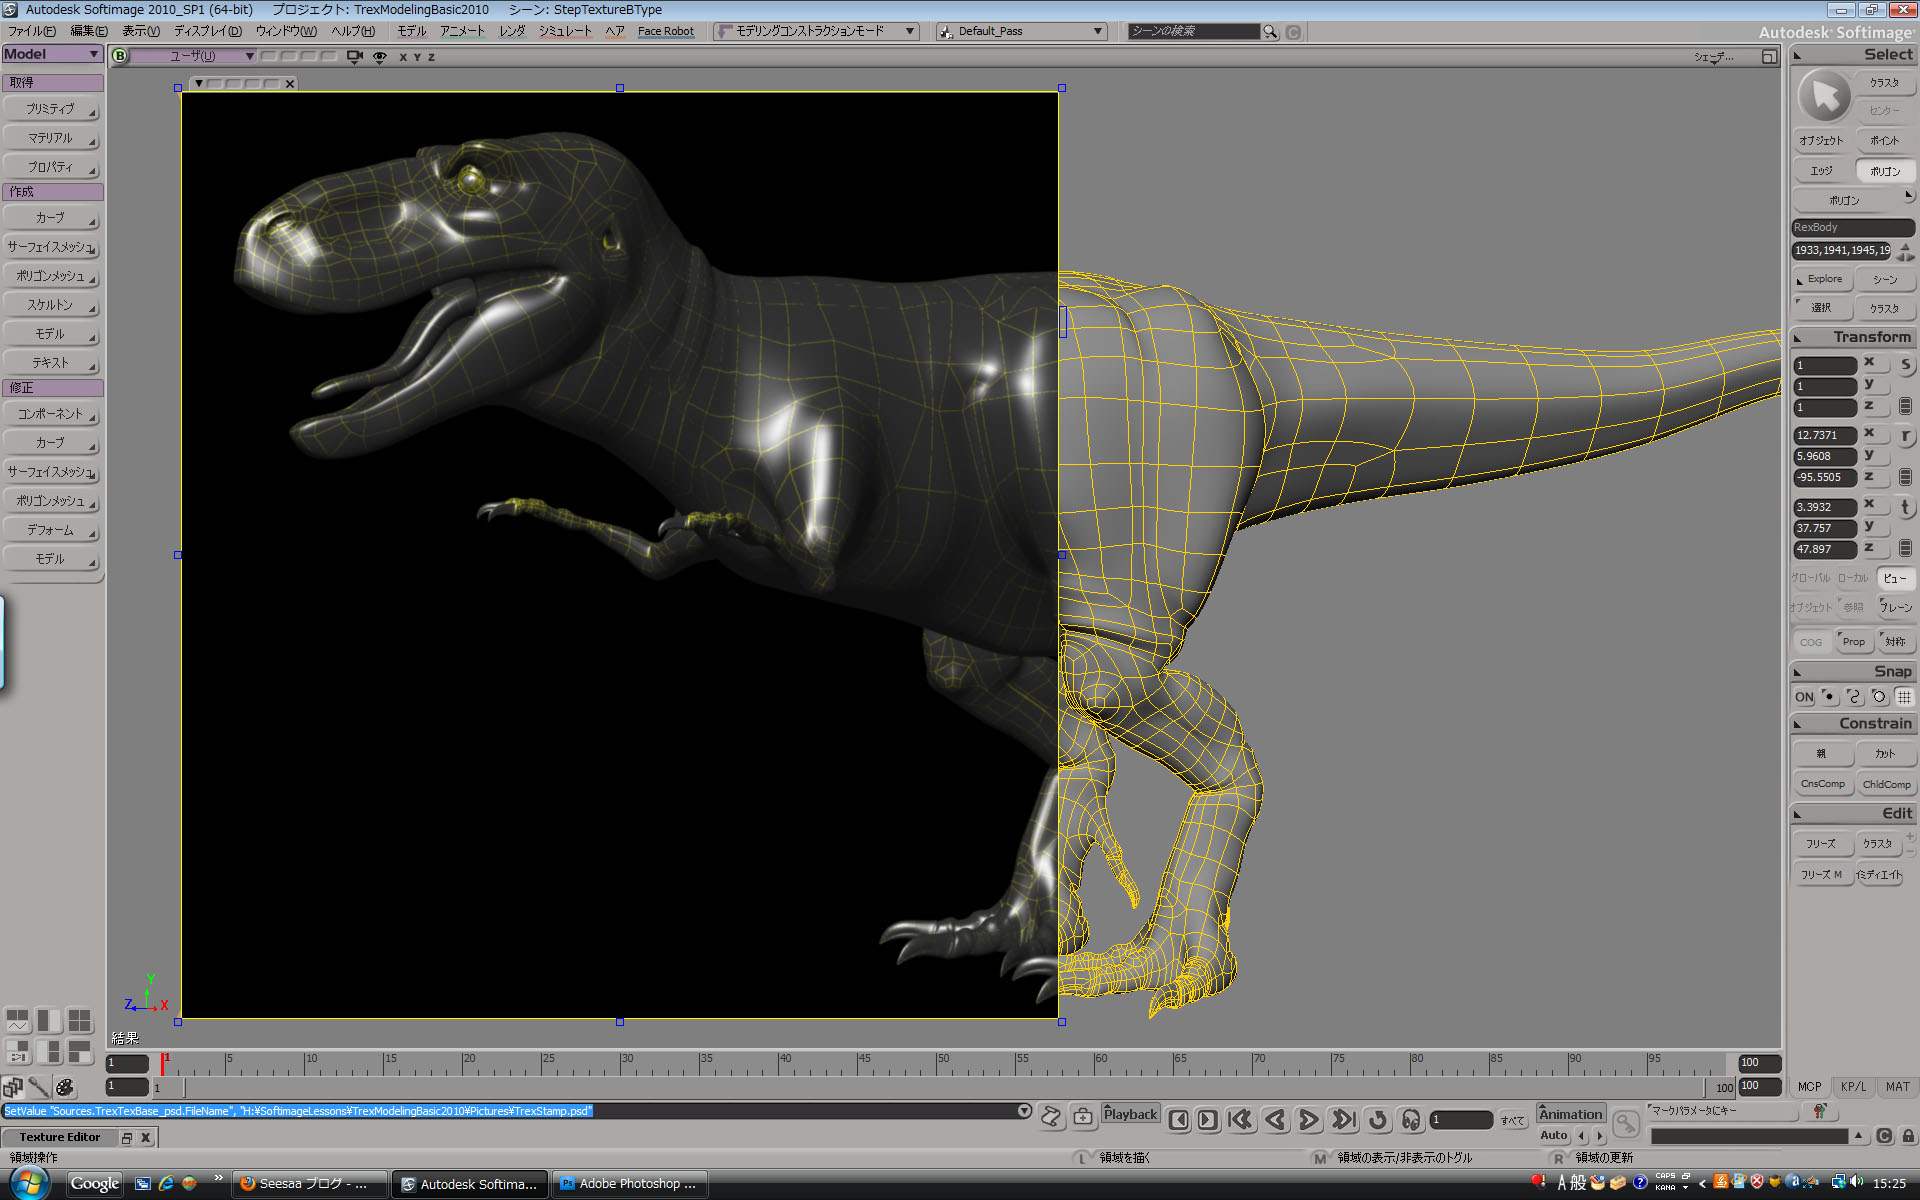Enable the point snap icon in Snap panel
The width and height of the screenshot is (1920, 1200).
coord(1828,696)
